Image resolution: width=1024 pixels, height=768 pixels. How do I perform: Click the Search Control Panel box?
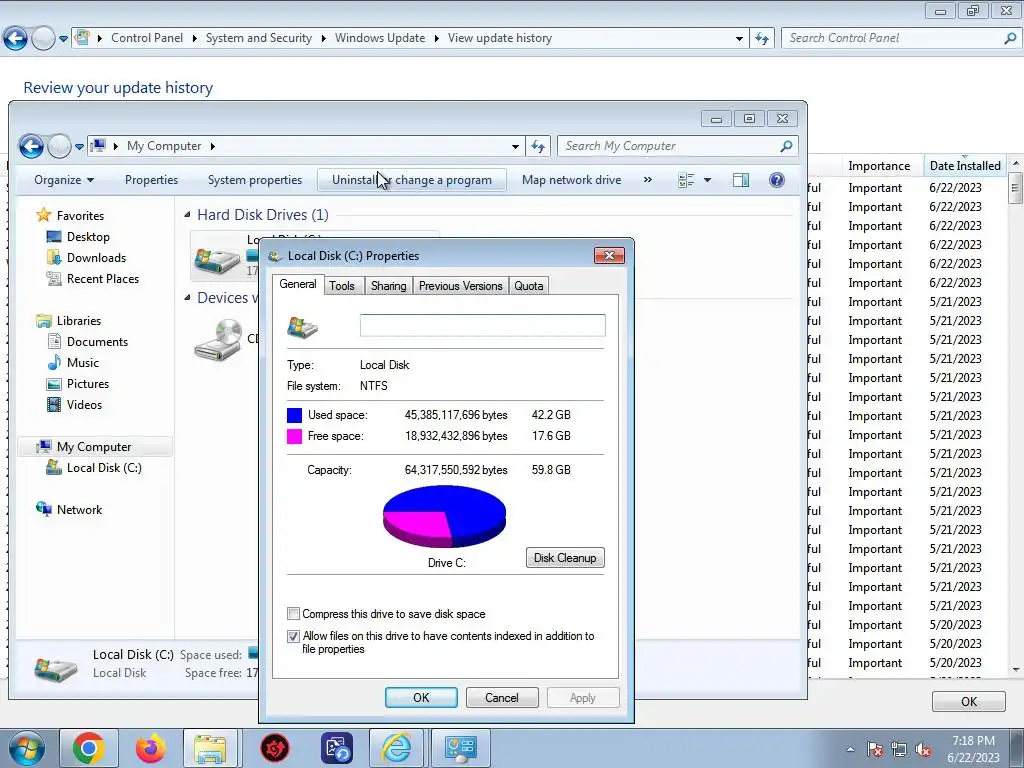point(902,39)
